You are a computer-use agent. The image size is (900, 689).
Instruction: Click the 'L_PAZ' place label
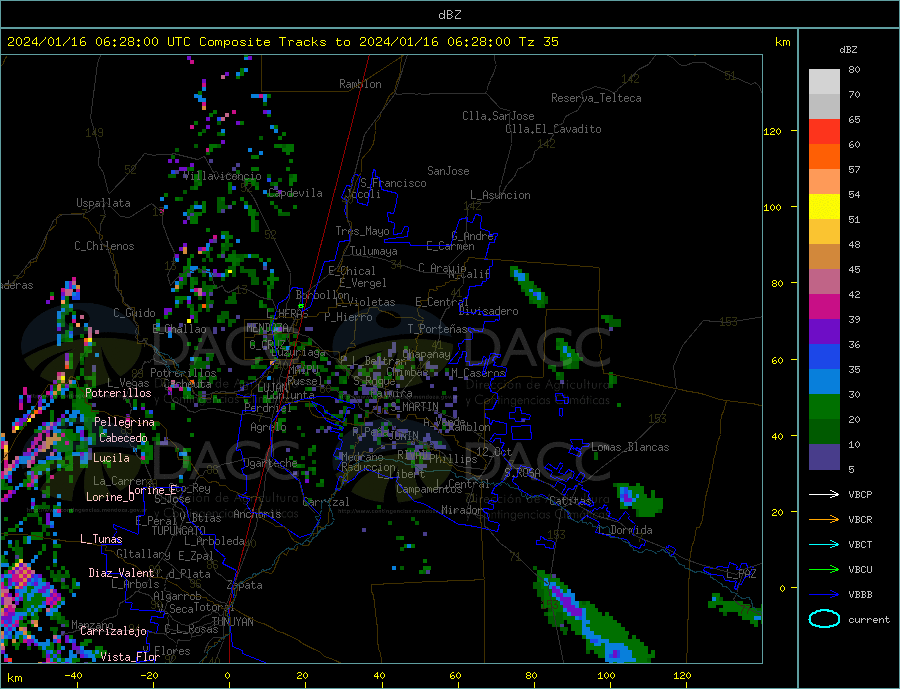click(741, 574)
